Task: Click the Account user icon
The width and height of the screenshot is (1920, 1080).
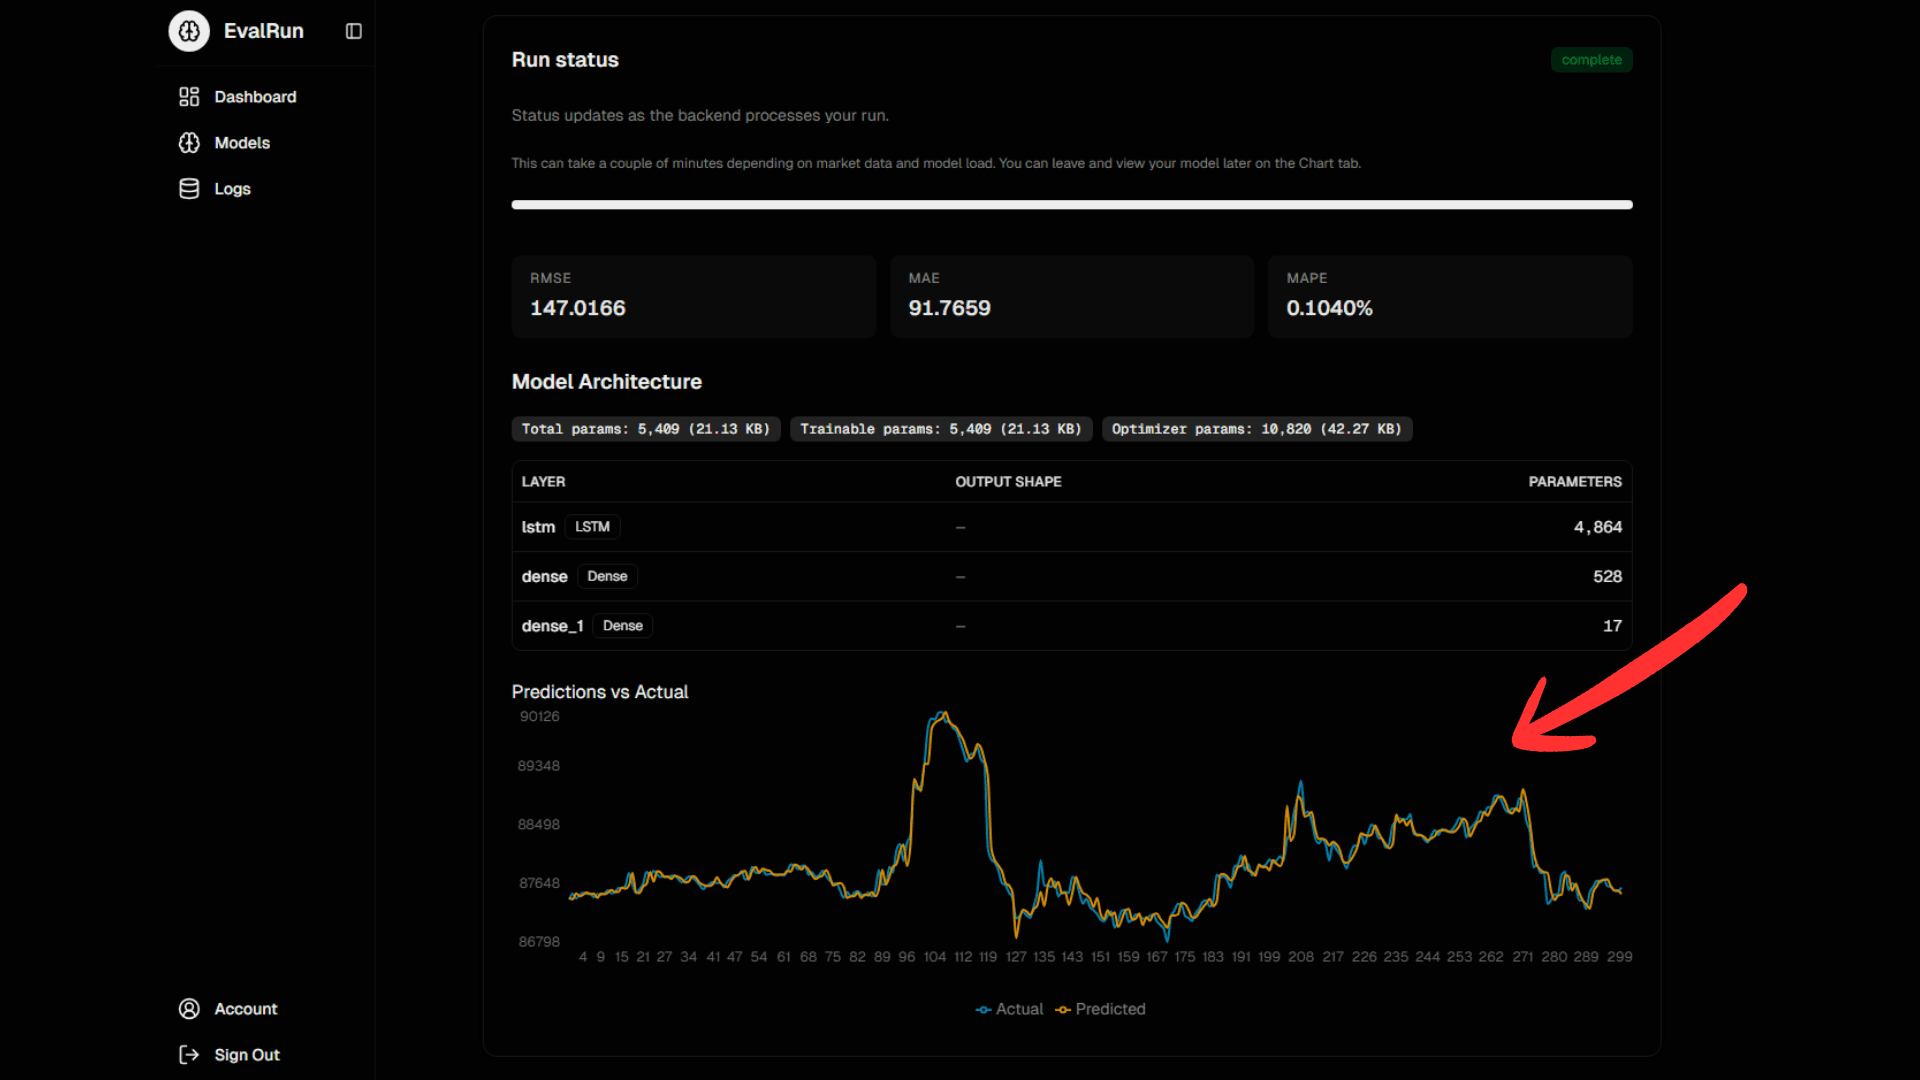Action: click(x=189, y=1009)
